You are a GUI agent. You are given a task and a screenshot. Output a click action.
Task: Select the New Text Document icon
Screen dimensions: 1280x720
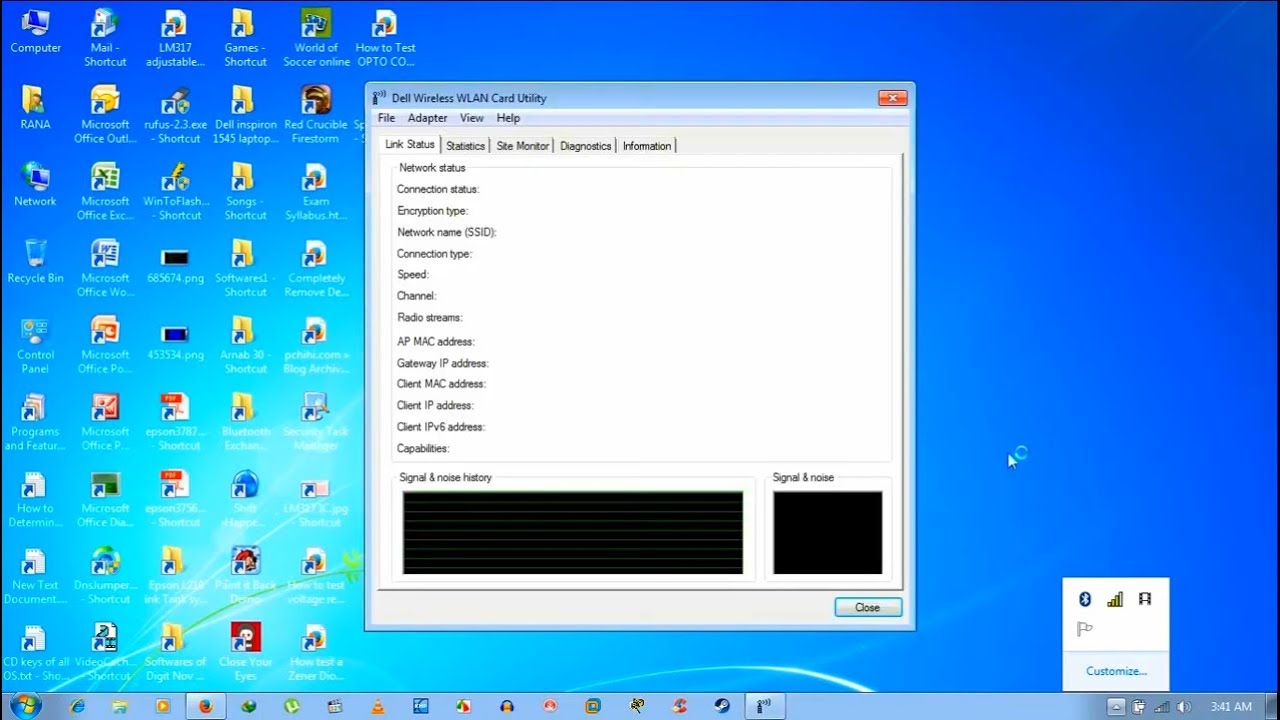click(x=35, y=576)
